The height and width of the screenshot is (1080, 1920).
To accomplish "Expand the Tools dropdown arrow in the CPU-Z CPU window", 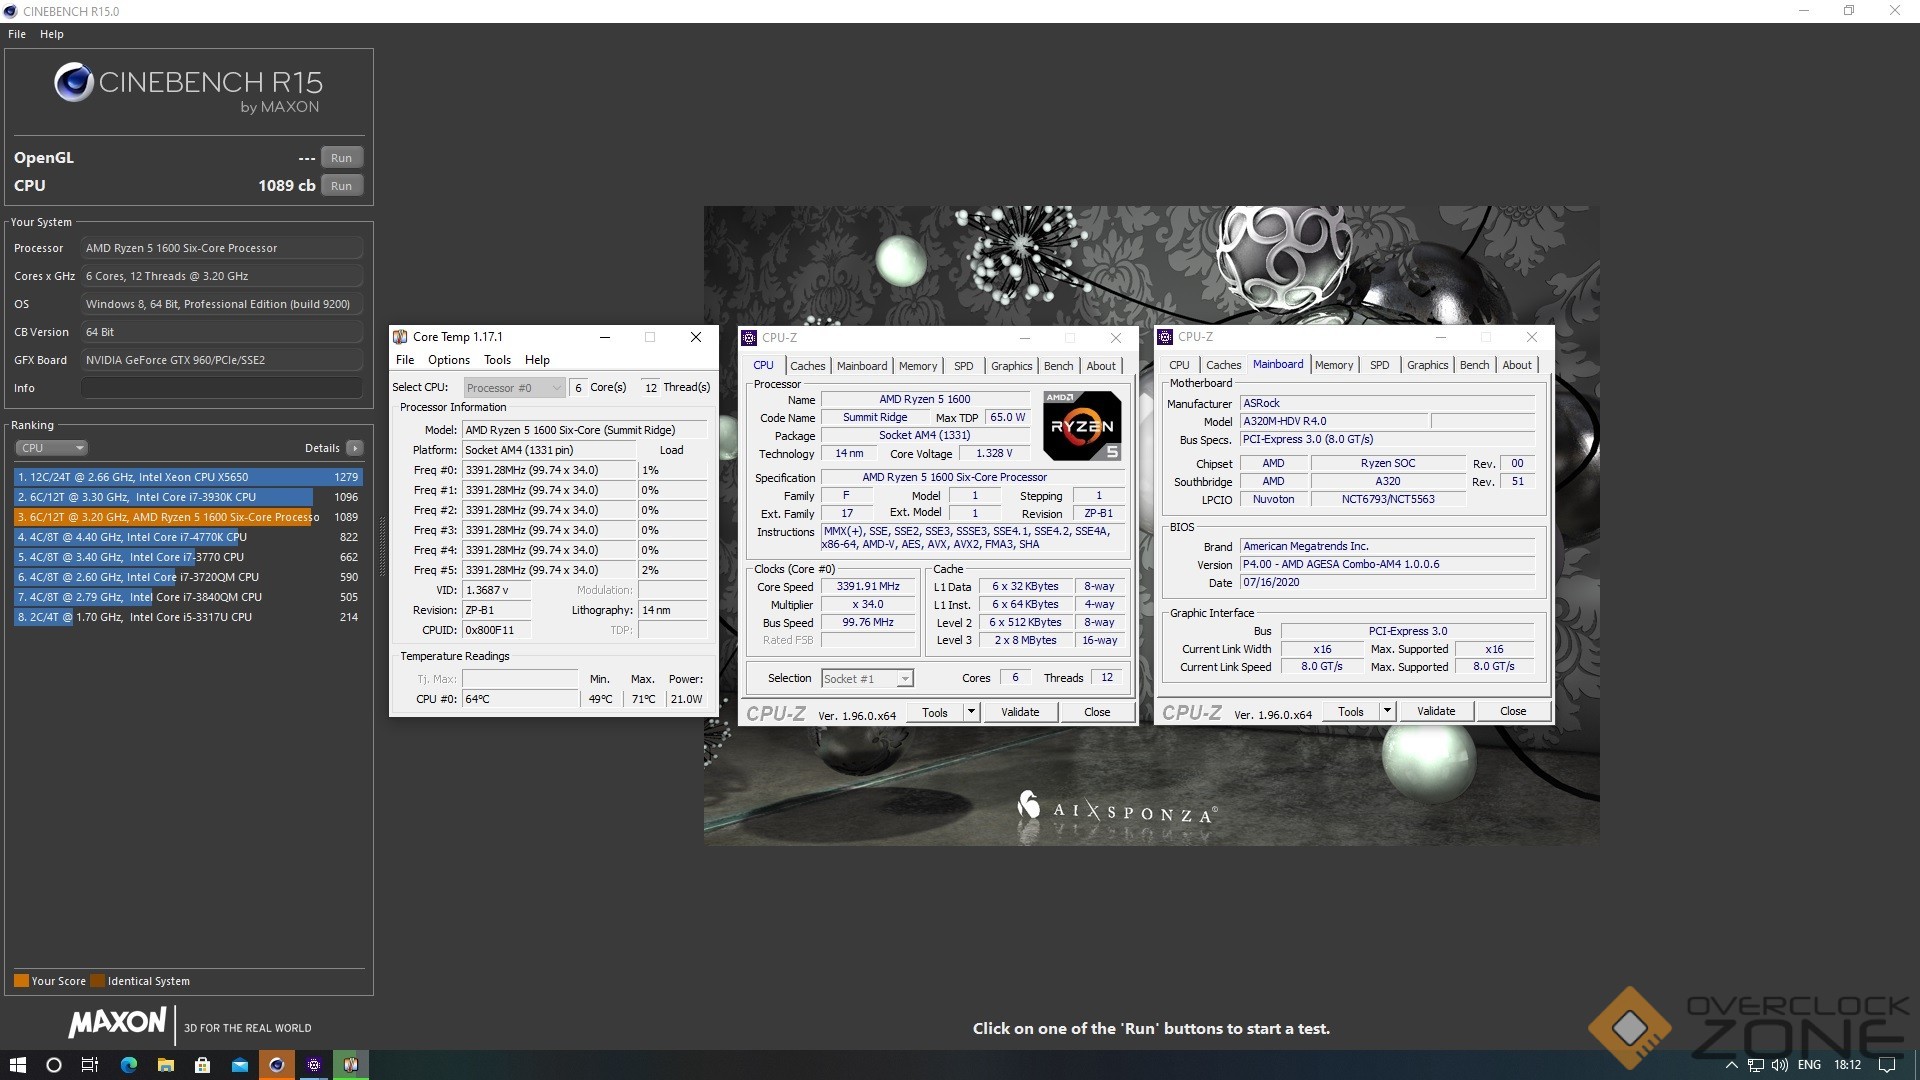I will [970, 712].
